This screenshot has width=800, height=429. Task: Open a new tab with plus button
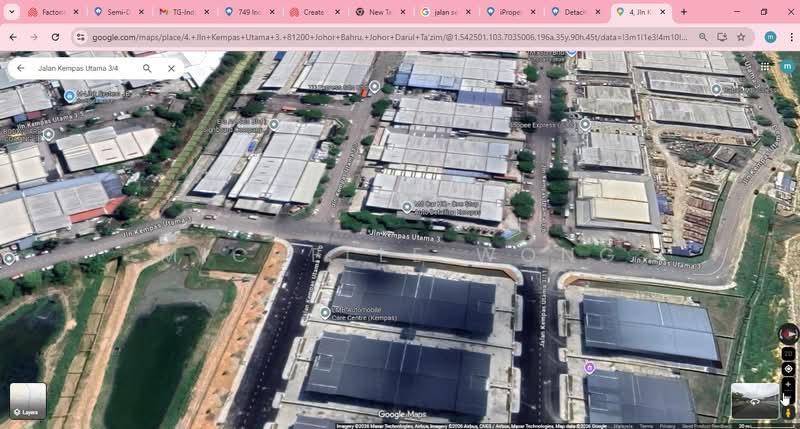[x=684, y=12]
